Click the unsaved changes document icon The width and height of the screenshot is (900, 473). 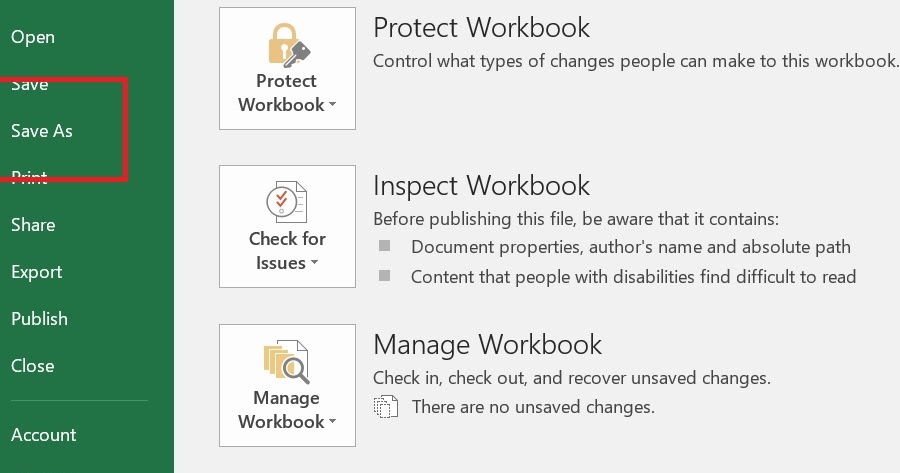click(x=385, y=406)
